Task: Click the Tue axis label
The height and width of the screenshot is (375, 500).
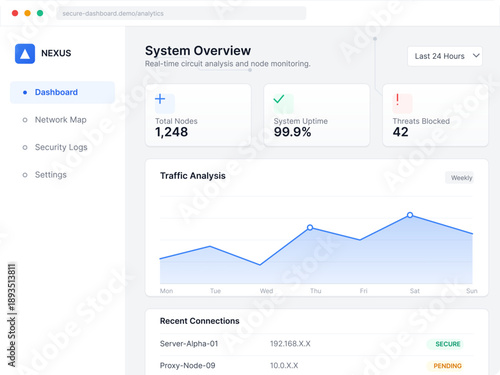Action: click(215, 291)
